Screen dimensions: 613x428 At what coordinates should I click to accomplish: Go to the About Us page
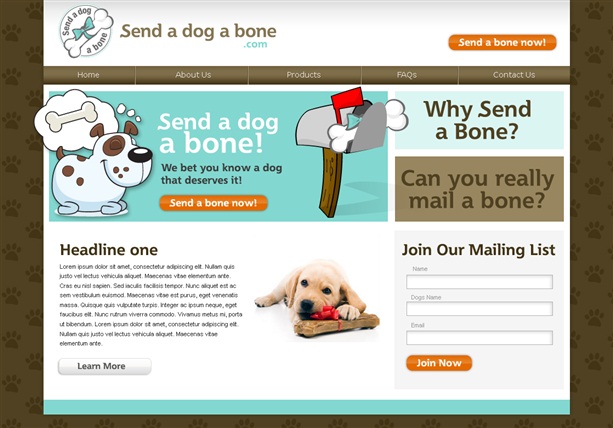click(x=193, y=75)
